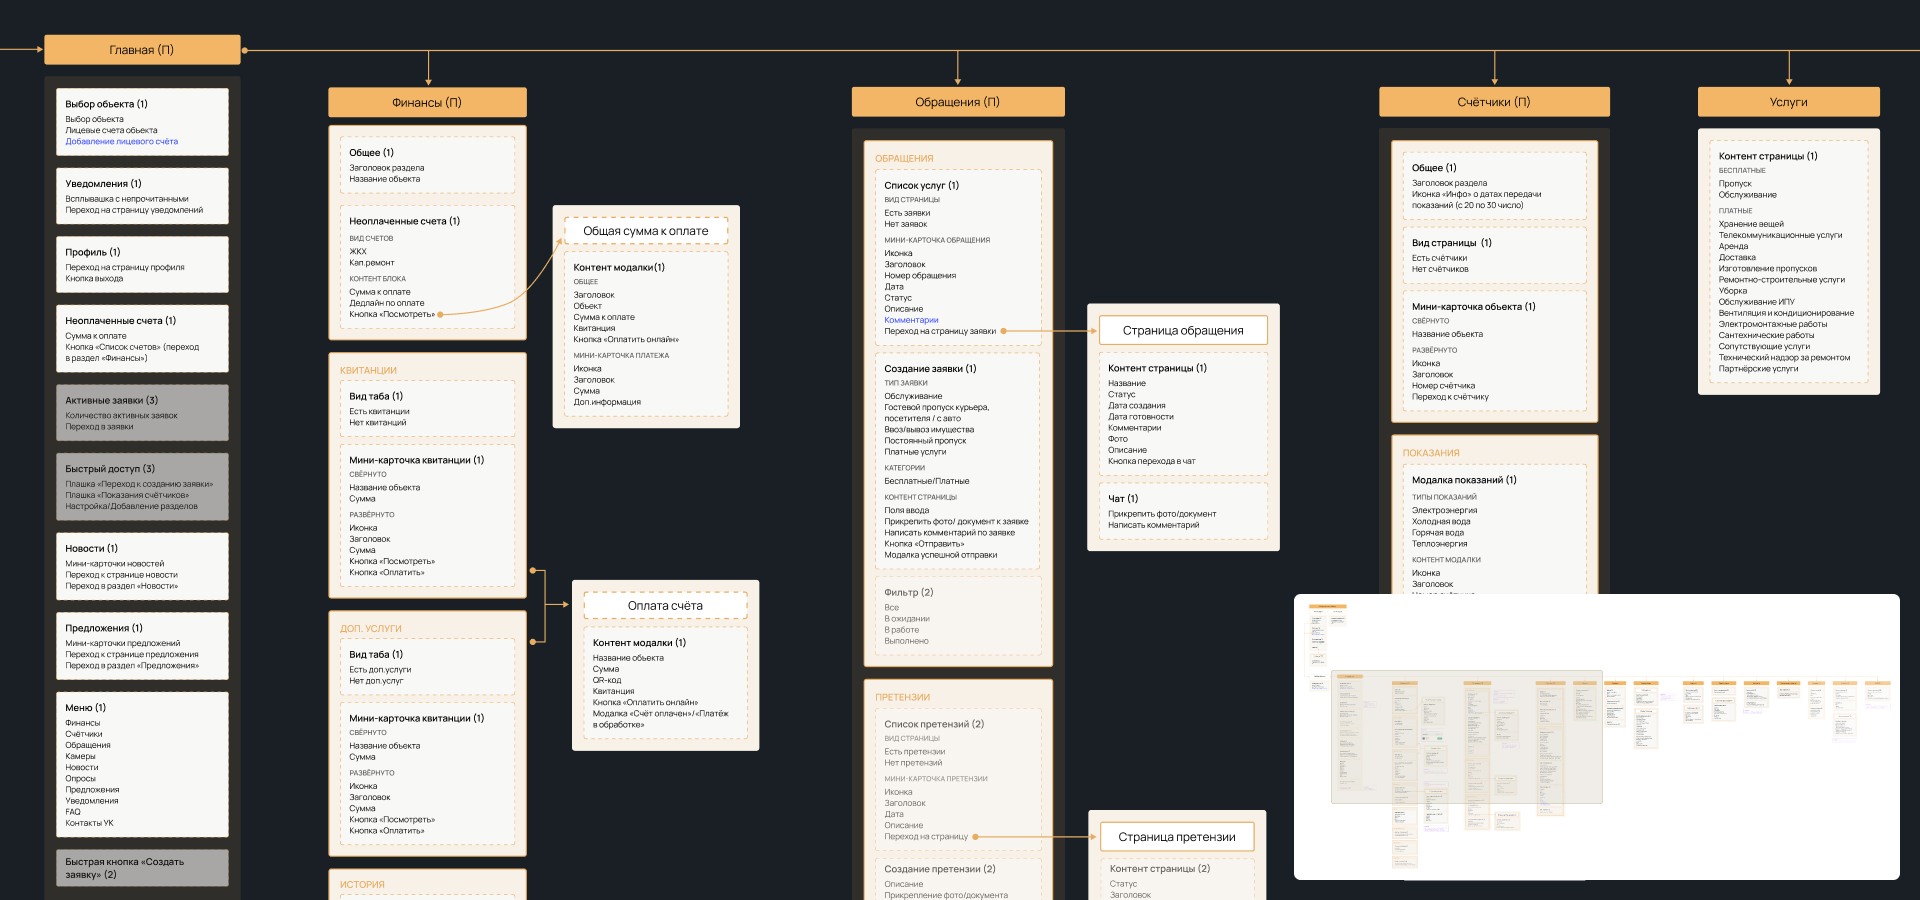Click blue "Комментарии" text in Список услуг
1920x900 pixels.
(911, 320)
